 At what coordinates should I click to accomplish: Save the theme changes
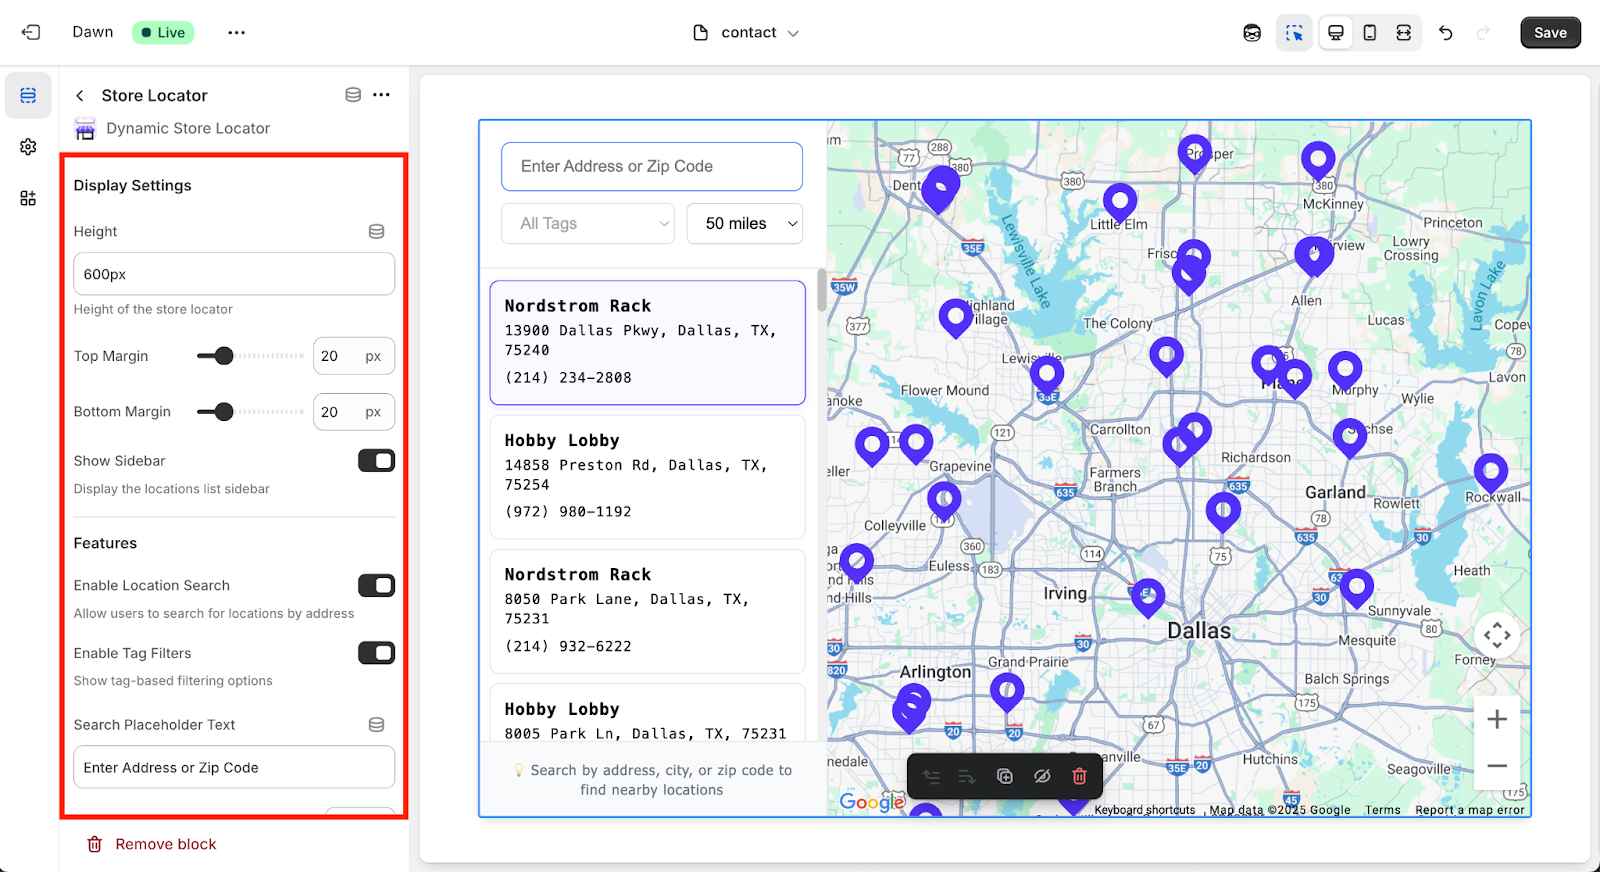tap(1550, 32)
